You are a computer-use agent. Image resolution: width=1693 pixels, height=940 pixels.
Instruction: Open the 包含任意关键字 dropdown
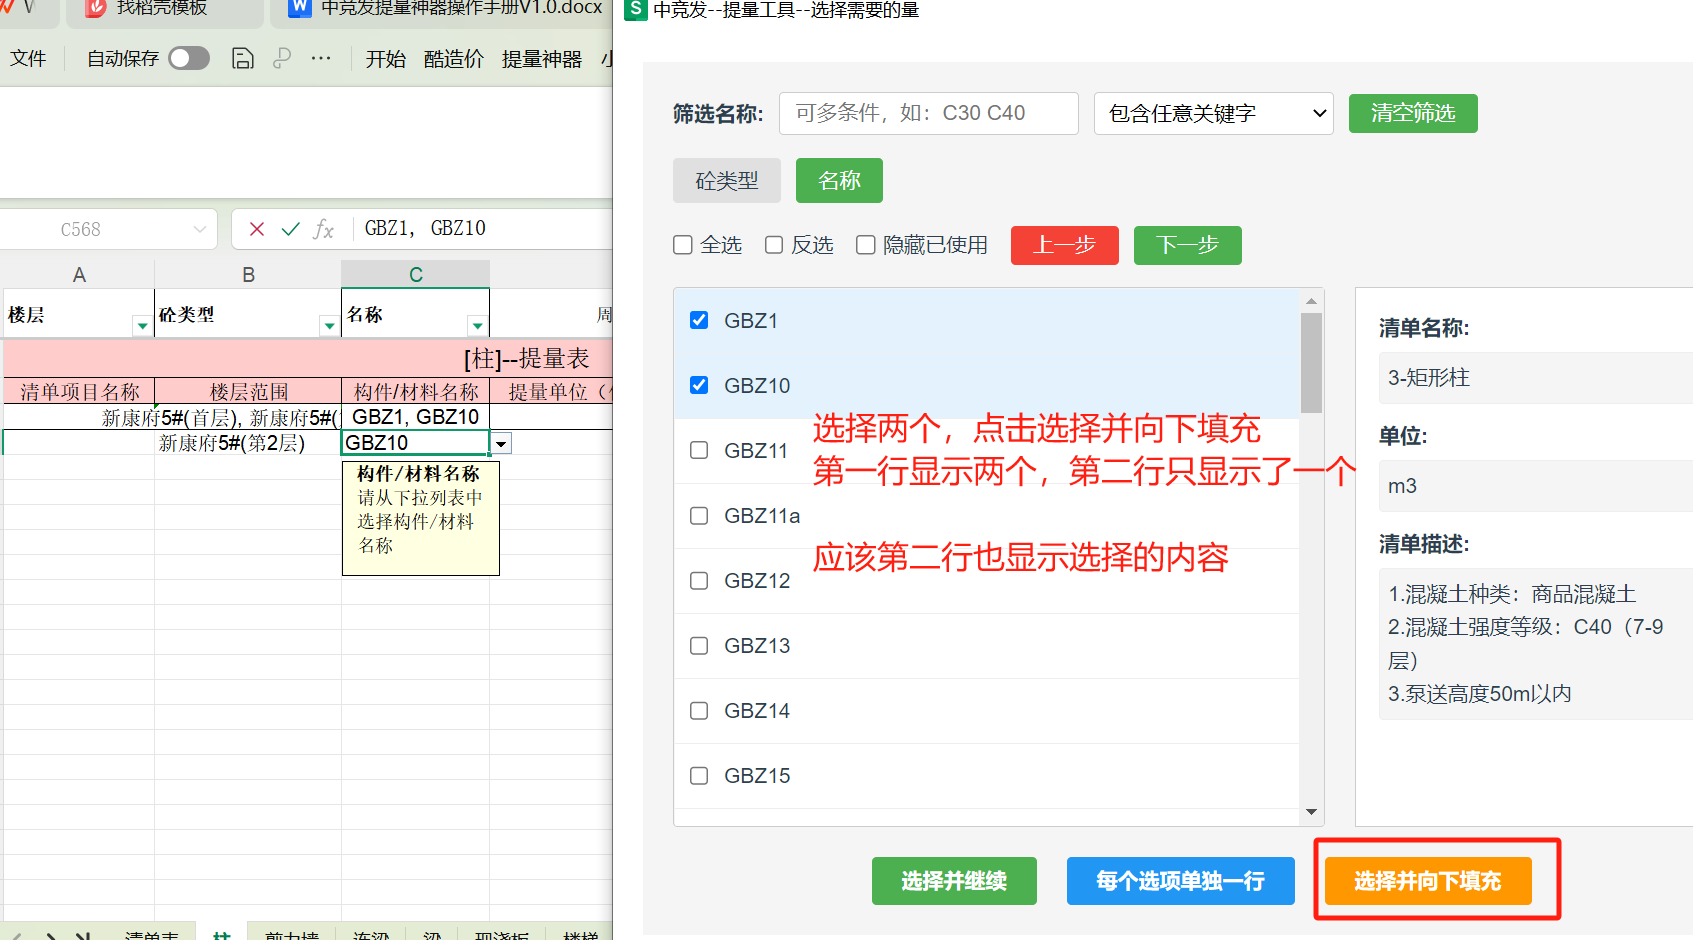(1213, 113)
